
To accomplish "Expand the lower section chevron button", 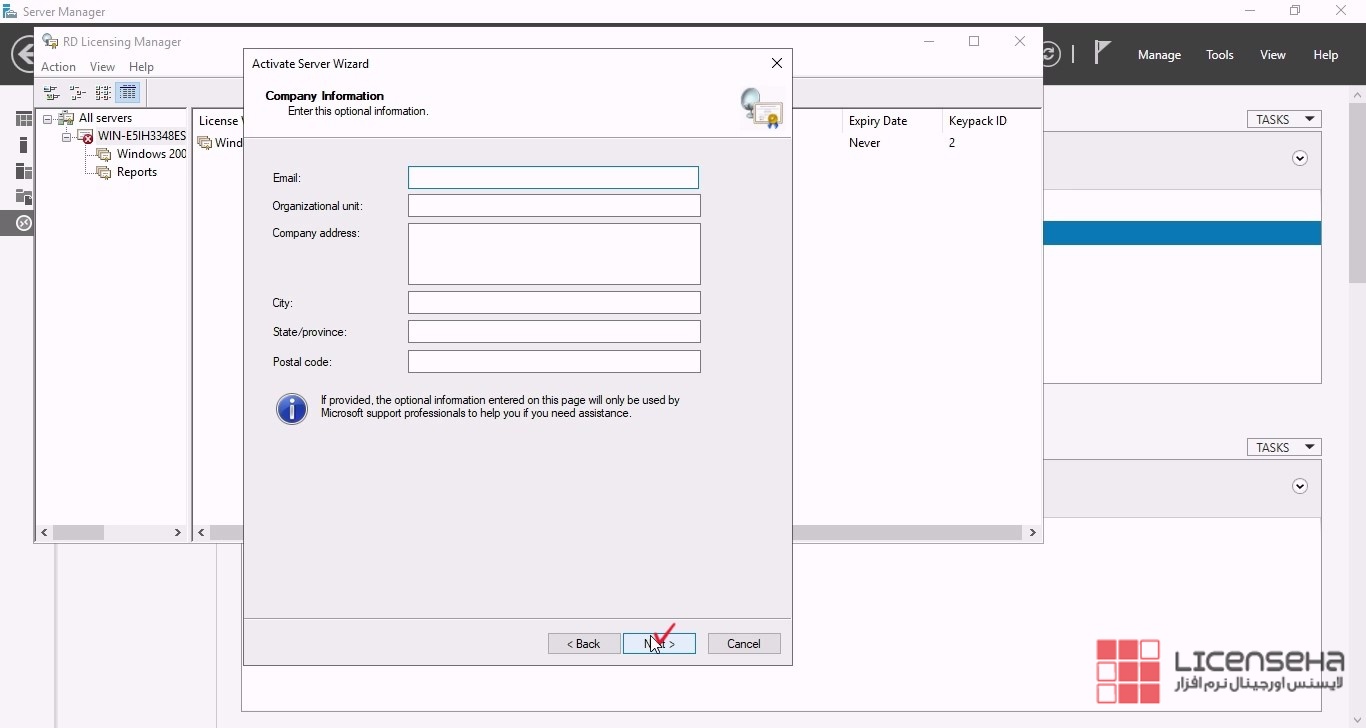I will (1300, 486).
